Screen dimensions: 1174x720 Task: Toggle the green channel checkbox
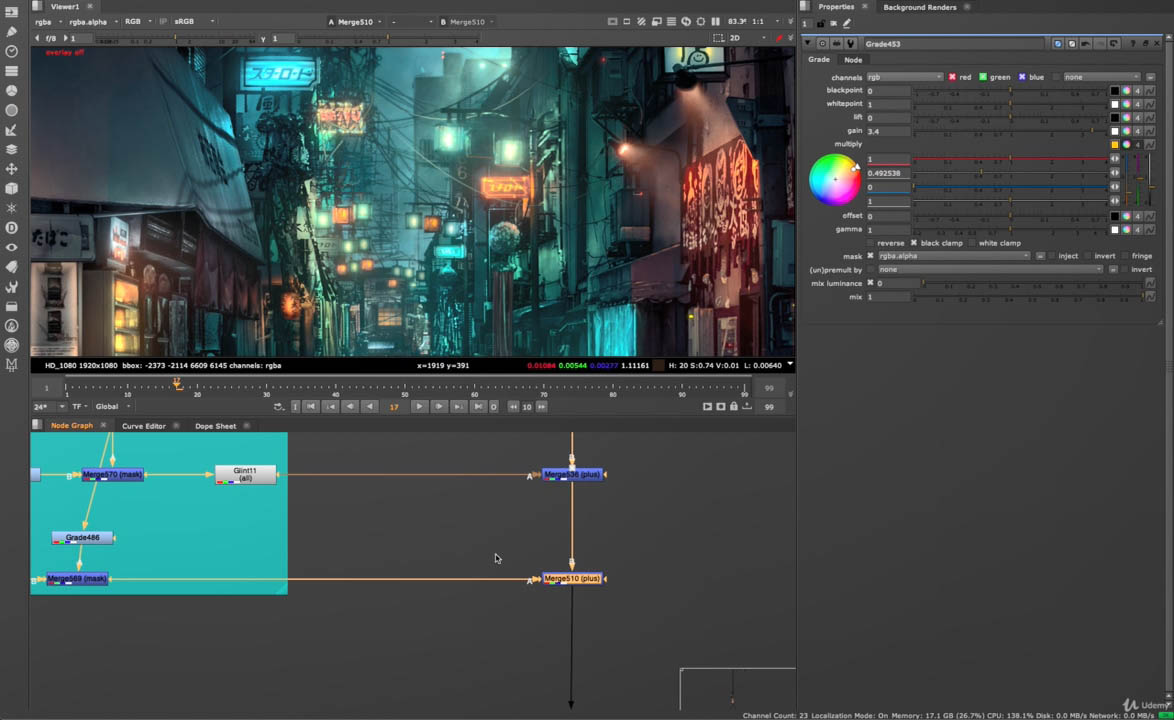click(983, 77)
